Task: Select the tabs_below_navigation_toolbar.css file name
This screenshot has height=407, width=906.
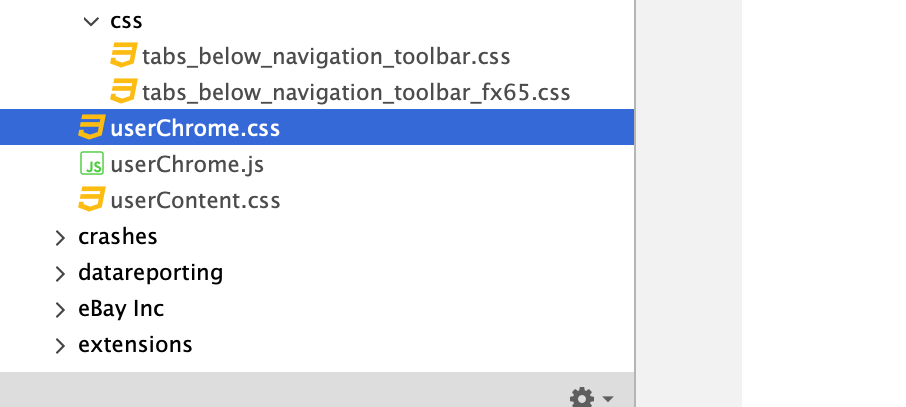Action: (327, 56)
